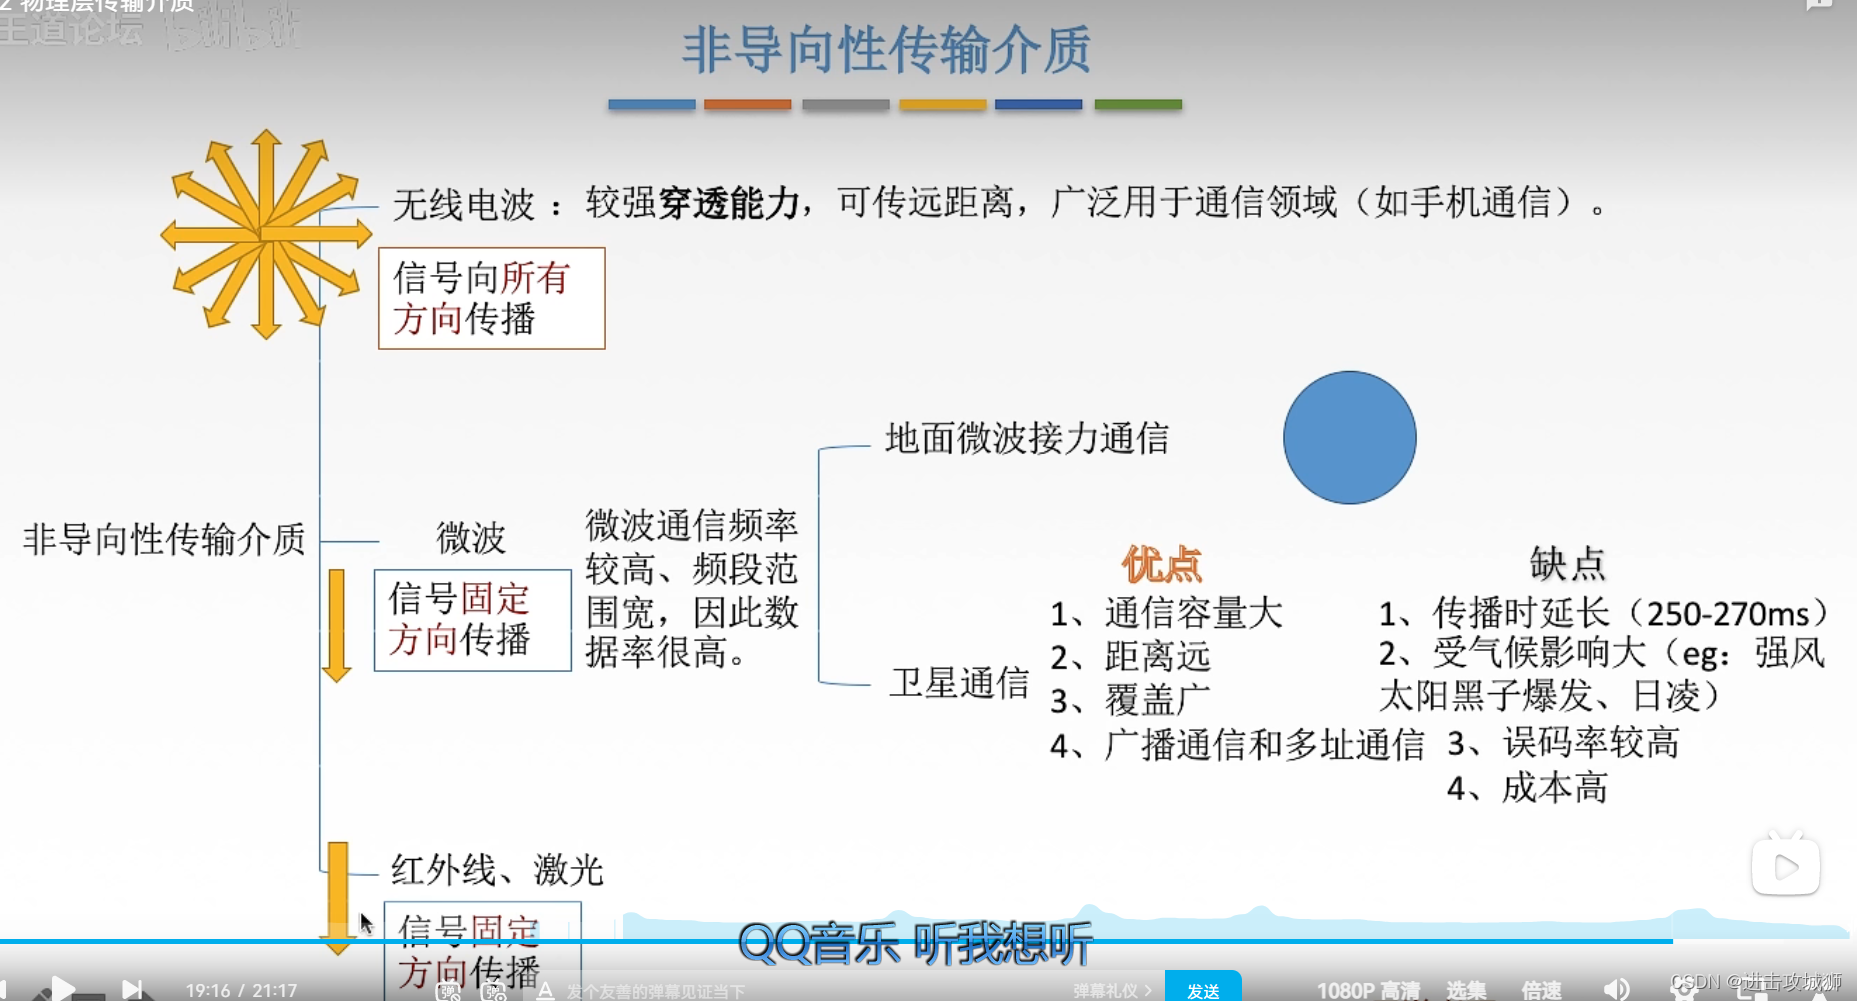Click the 信号向所有方向传播 box
This screenshot has height=1001, width=1857.
point(491,298)
